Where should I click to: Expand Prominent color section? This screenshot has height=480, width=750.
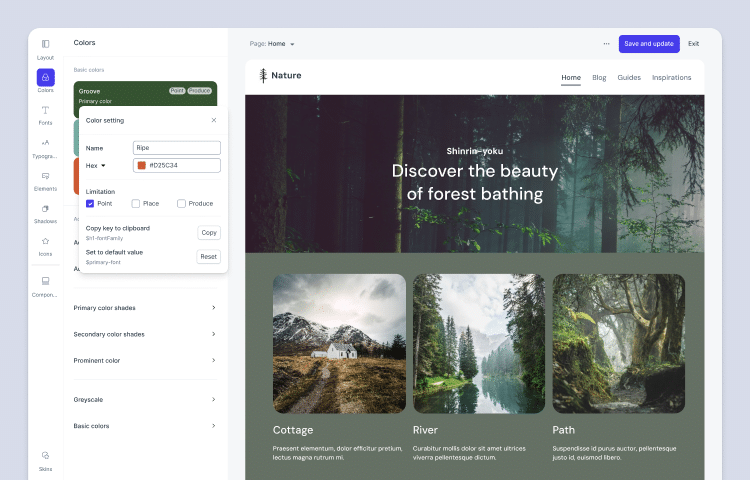pos(145,360)
